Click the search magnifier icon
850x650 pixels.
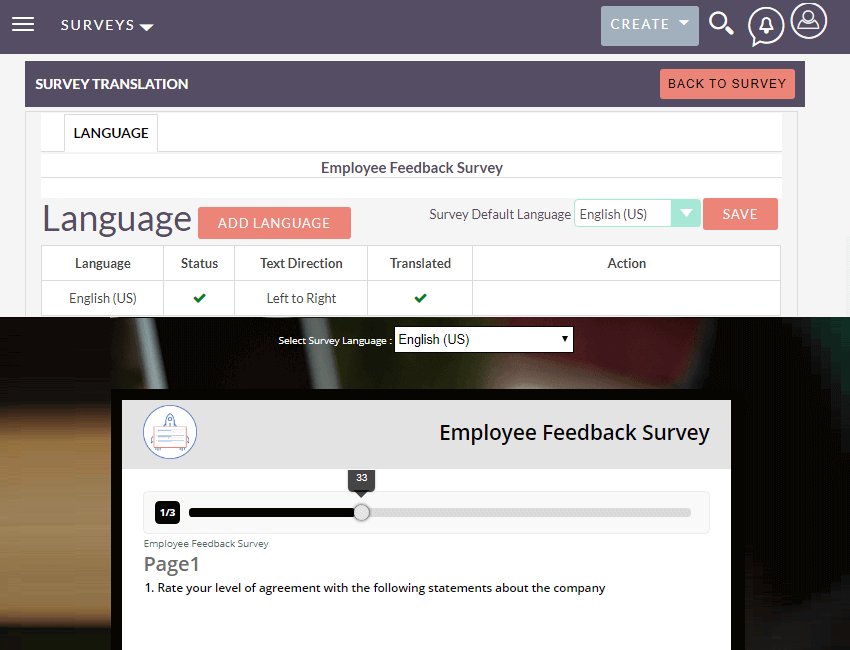tap(722, 24)
